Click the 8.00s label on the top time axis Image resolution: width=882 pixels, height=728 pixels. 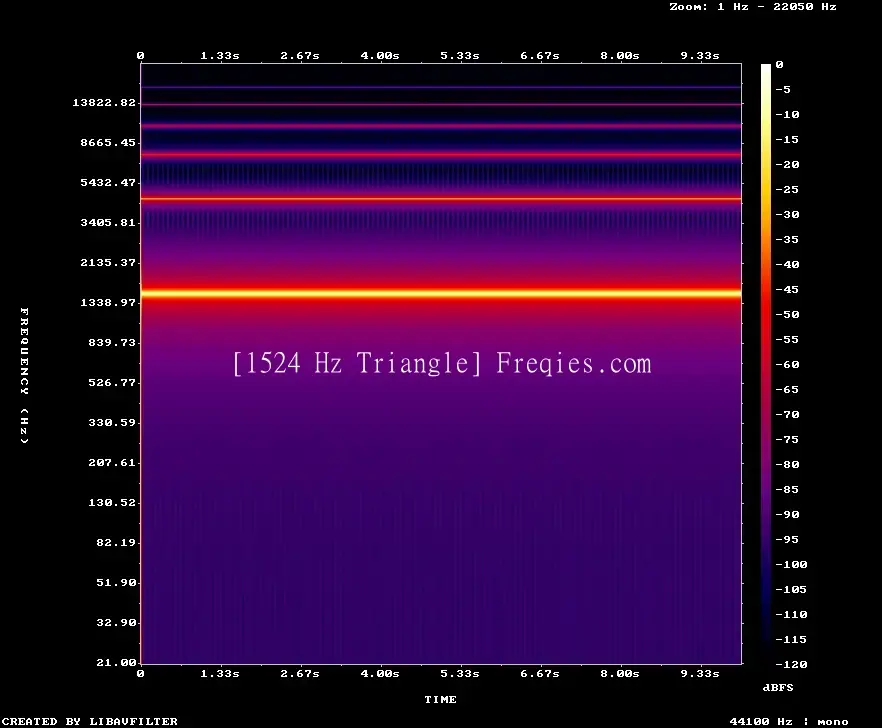point(620,56)
